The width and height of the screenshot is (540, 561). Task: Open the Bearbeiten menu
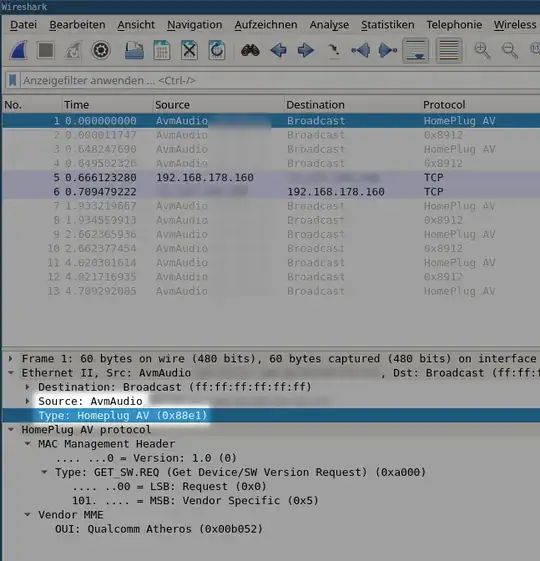(77, 25)
